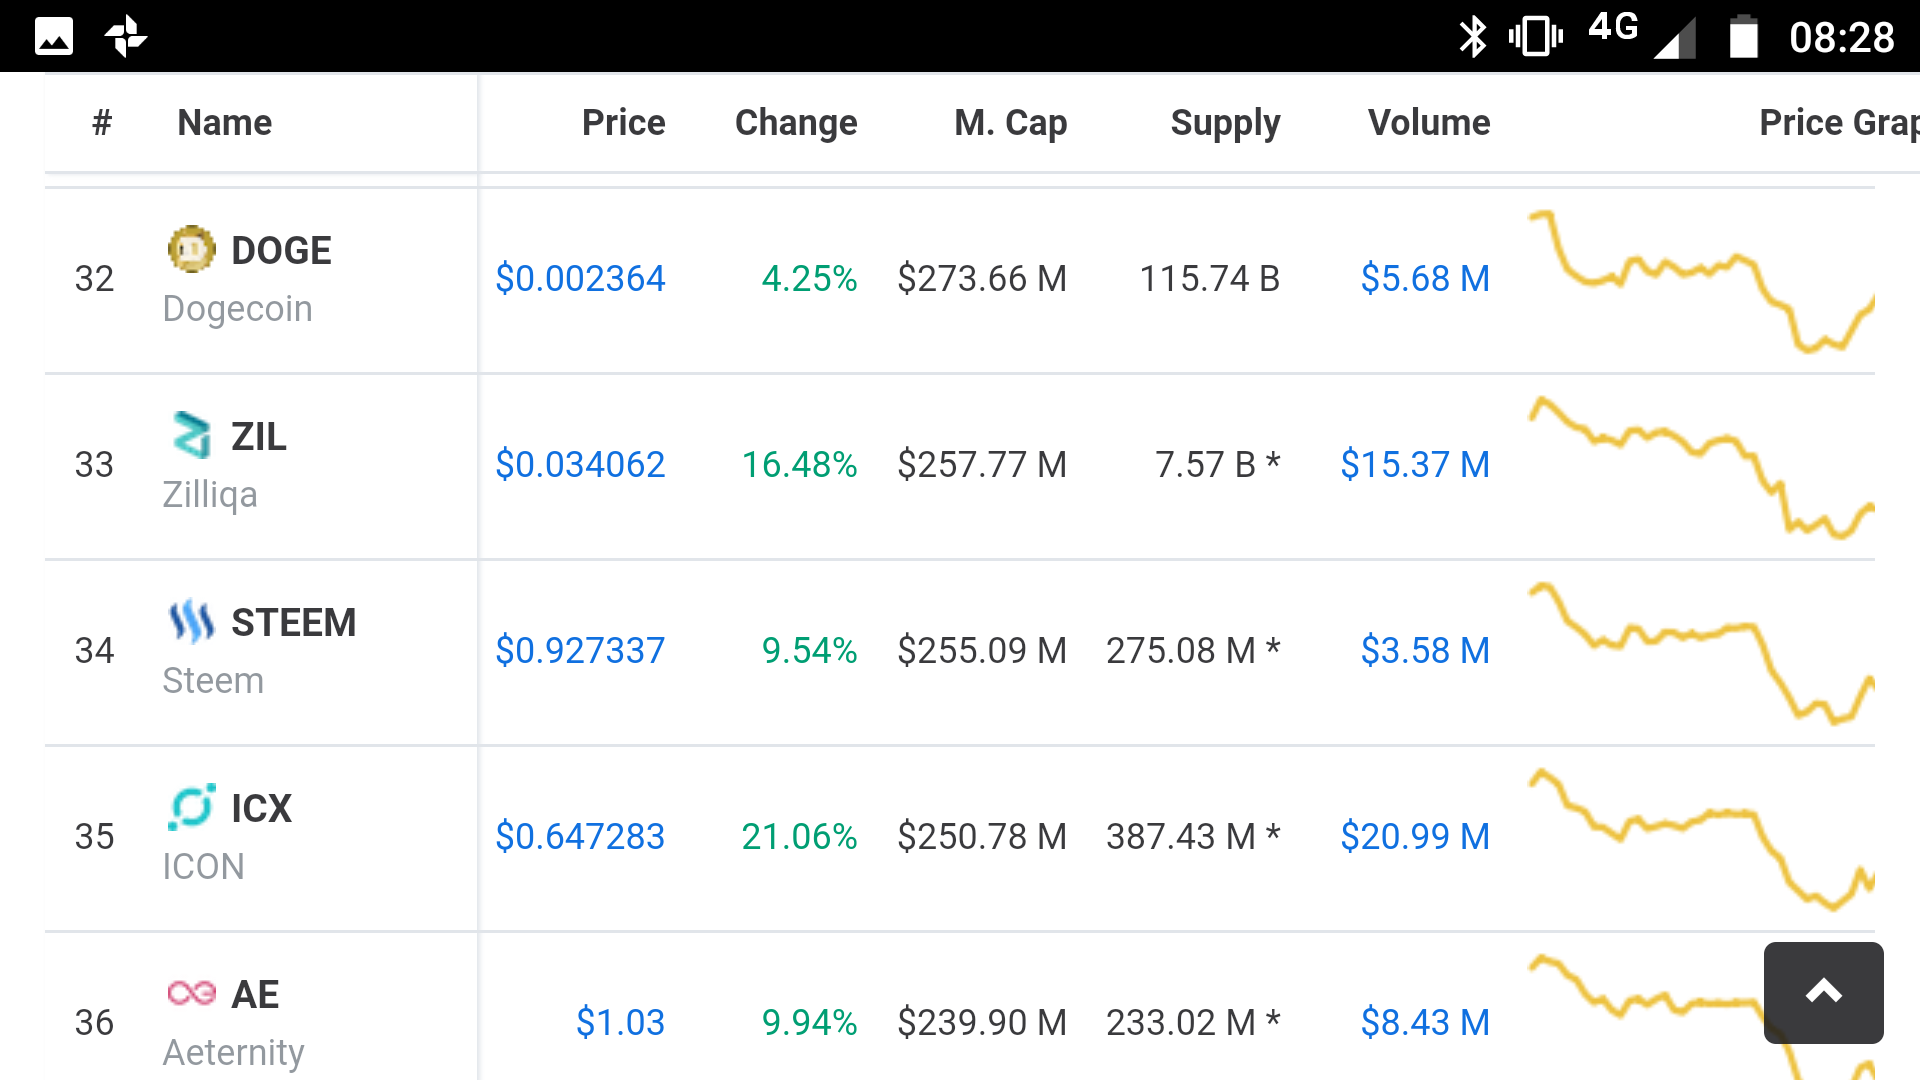This screenshot has width=1920, height=1080.
Task: Select the 387.43 M * supply cell
Action: 1193,836
